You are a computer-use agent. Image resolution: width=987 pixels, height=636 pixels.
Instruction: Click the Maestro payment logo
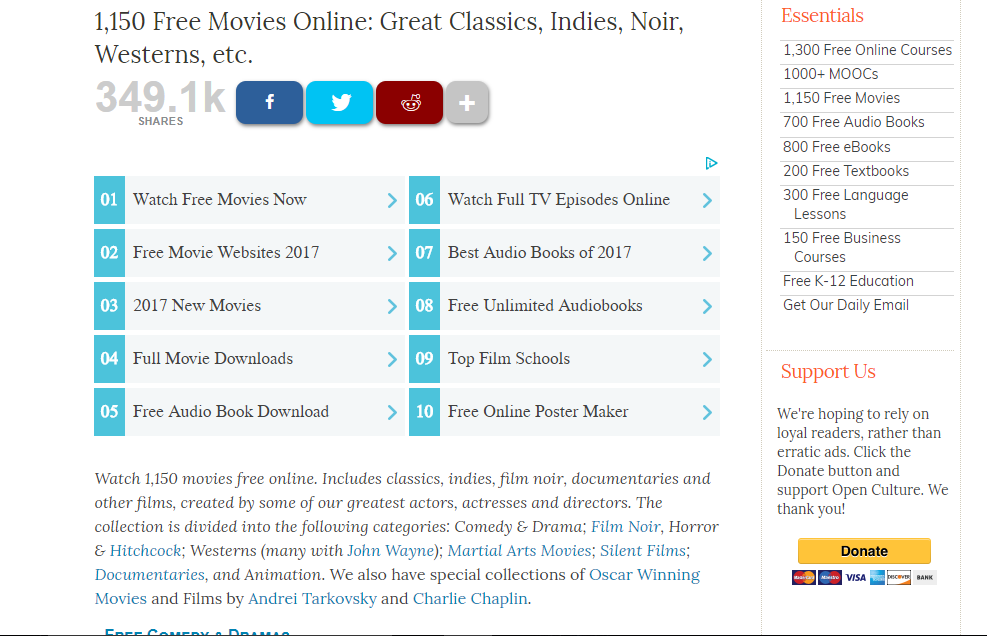pos(830,577)
